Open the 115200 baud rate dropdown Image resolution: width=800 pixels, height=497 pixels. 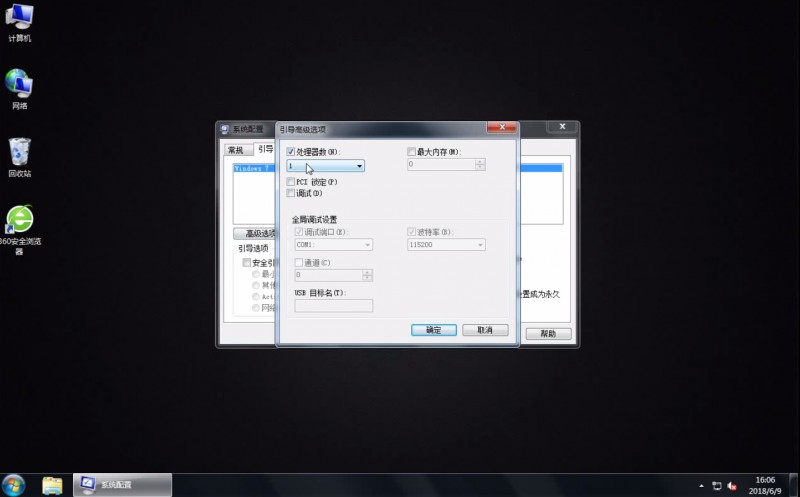pos(446,245)
